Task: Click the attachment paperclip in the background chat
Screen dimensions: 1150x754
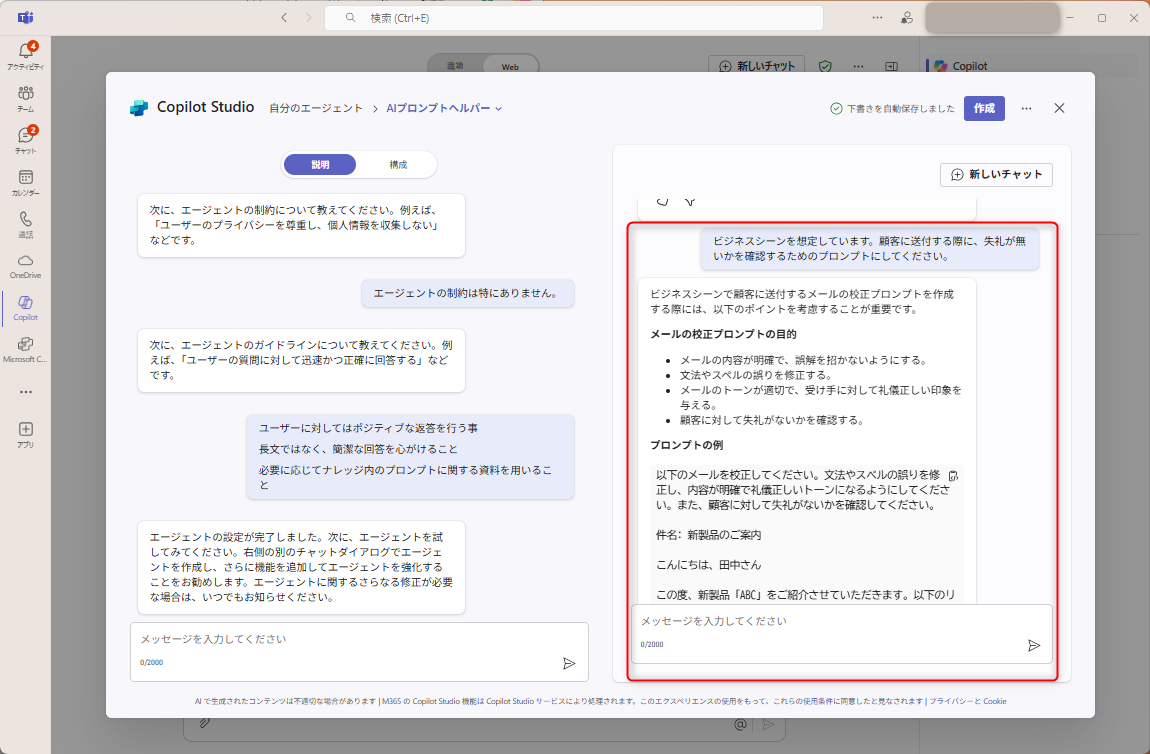Action: [x=205, y=724]
